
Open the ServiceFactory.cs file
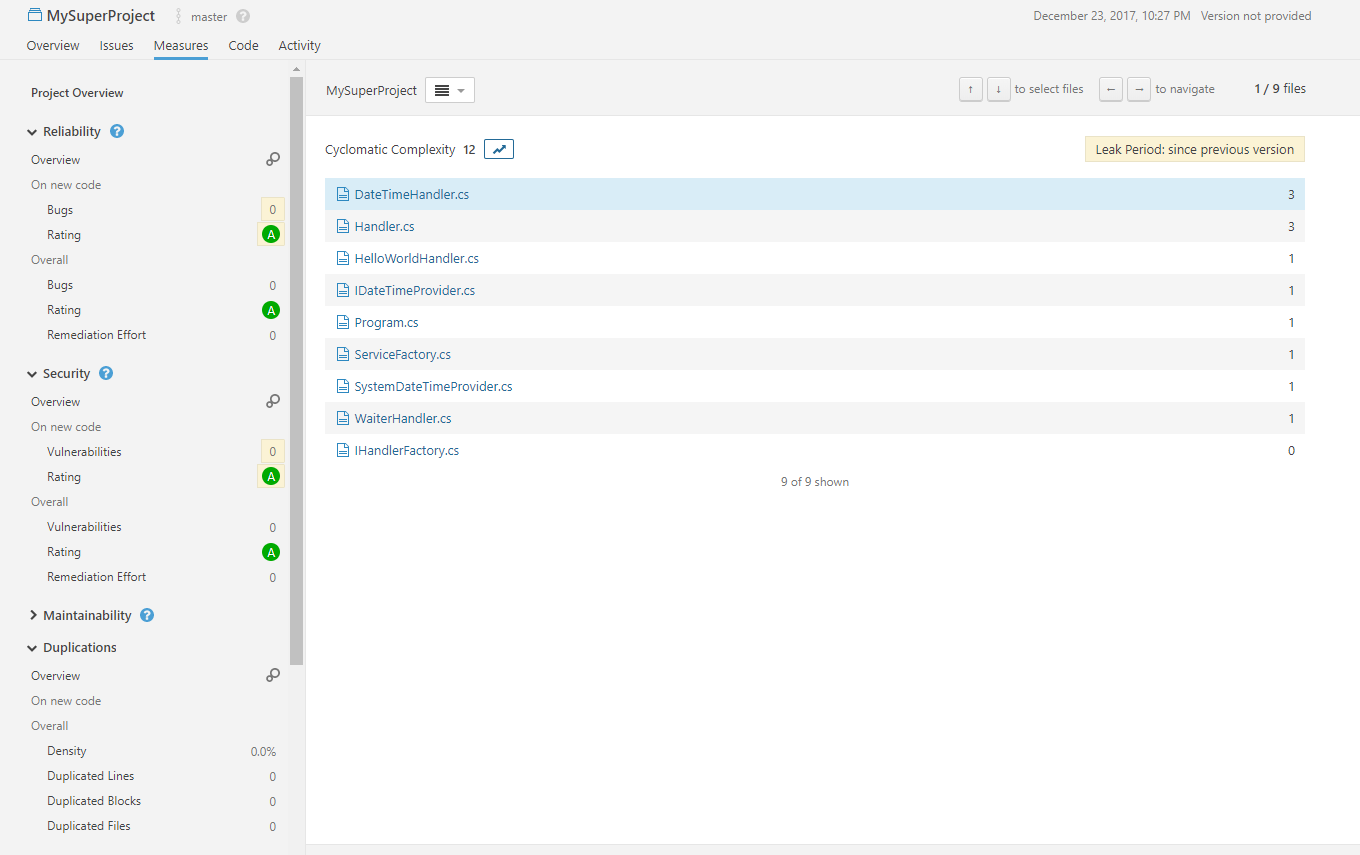coord(402,354)
